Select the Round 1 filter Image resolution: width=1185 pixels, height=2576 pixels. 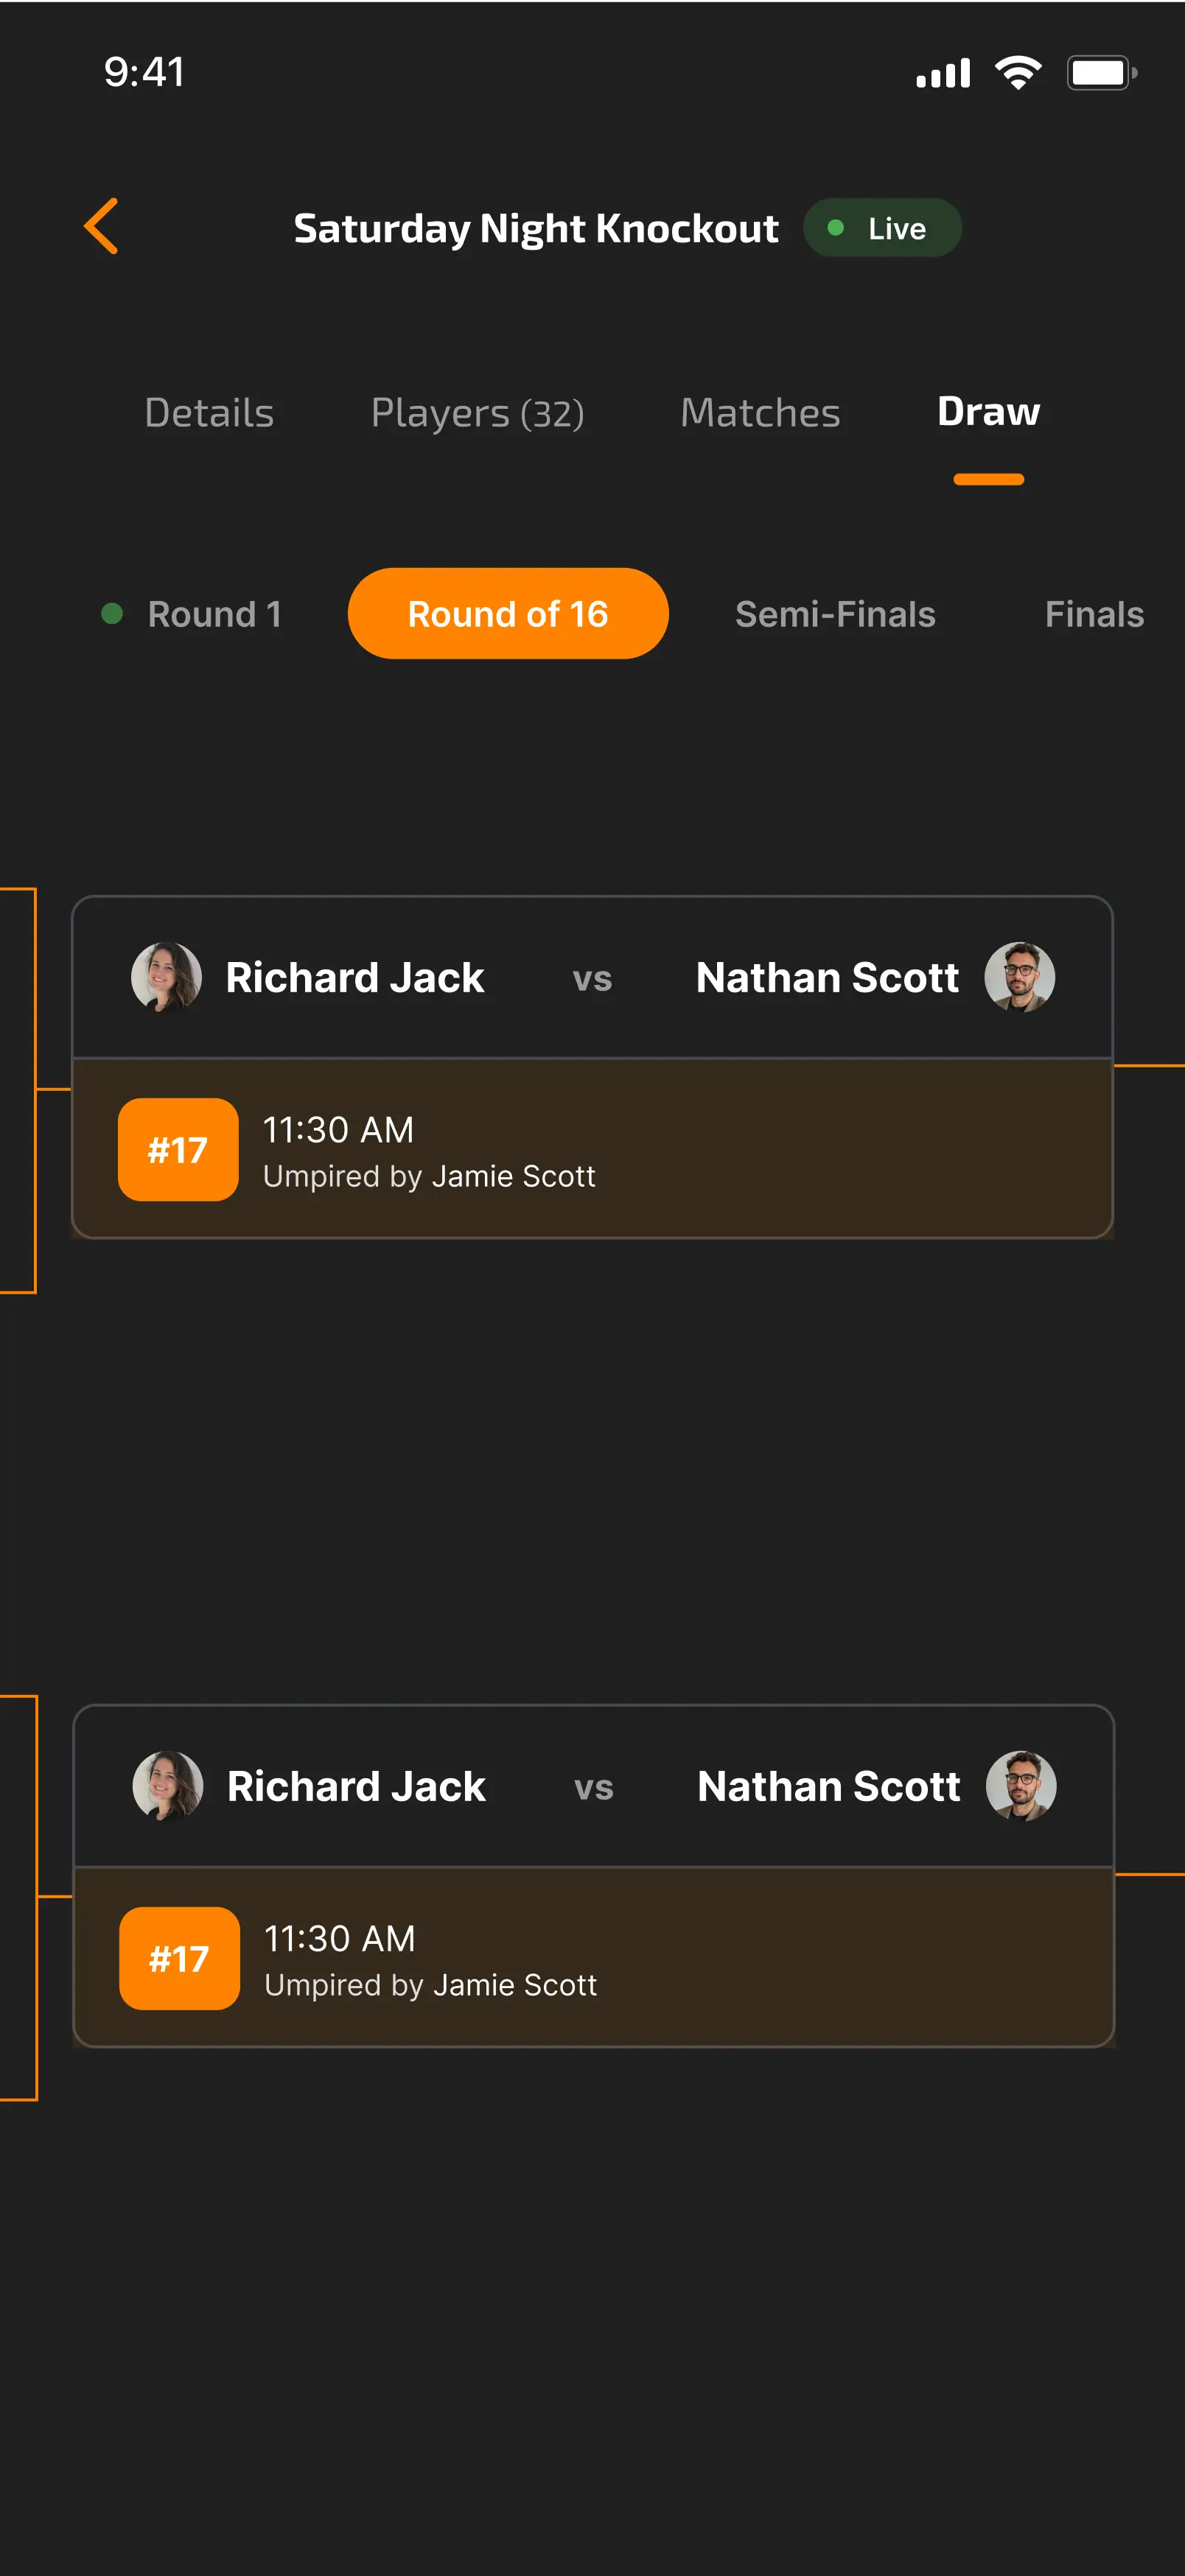coord(214,613)
